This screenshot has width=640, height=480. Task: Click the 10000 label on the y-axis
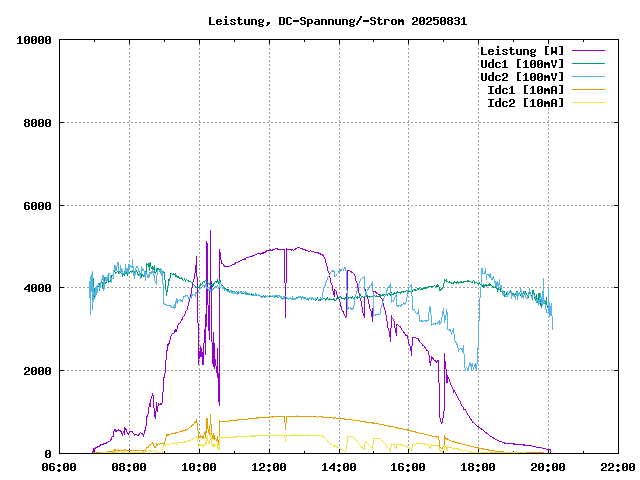(x=34, y=40)
